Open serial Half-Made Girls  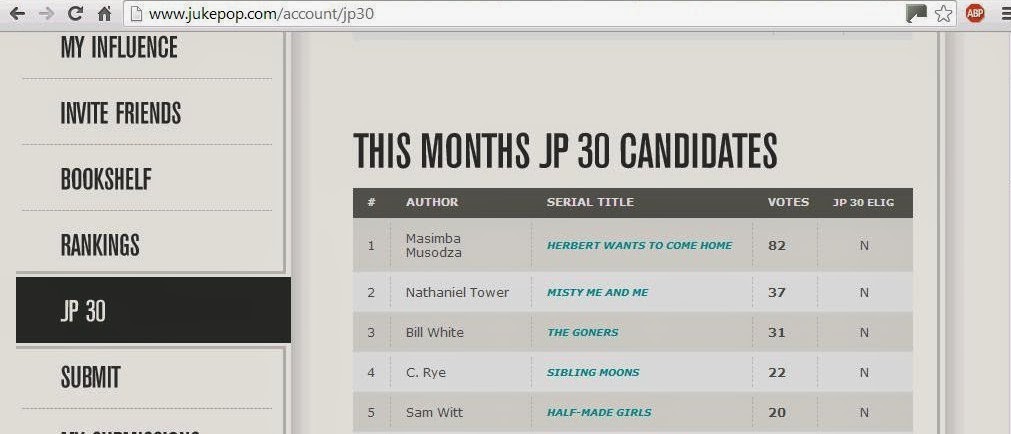pos(599,412)
